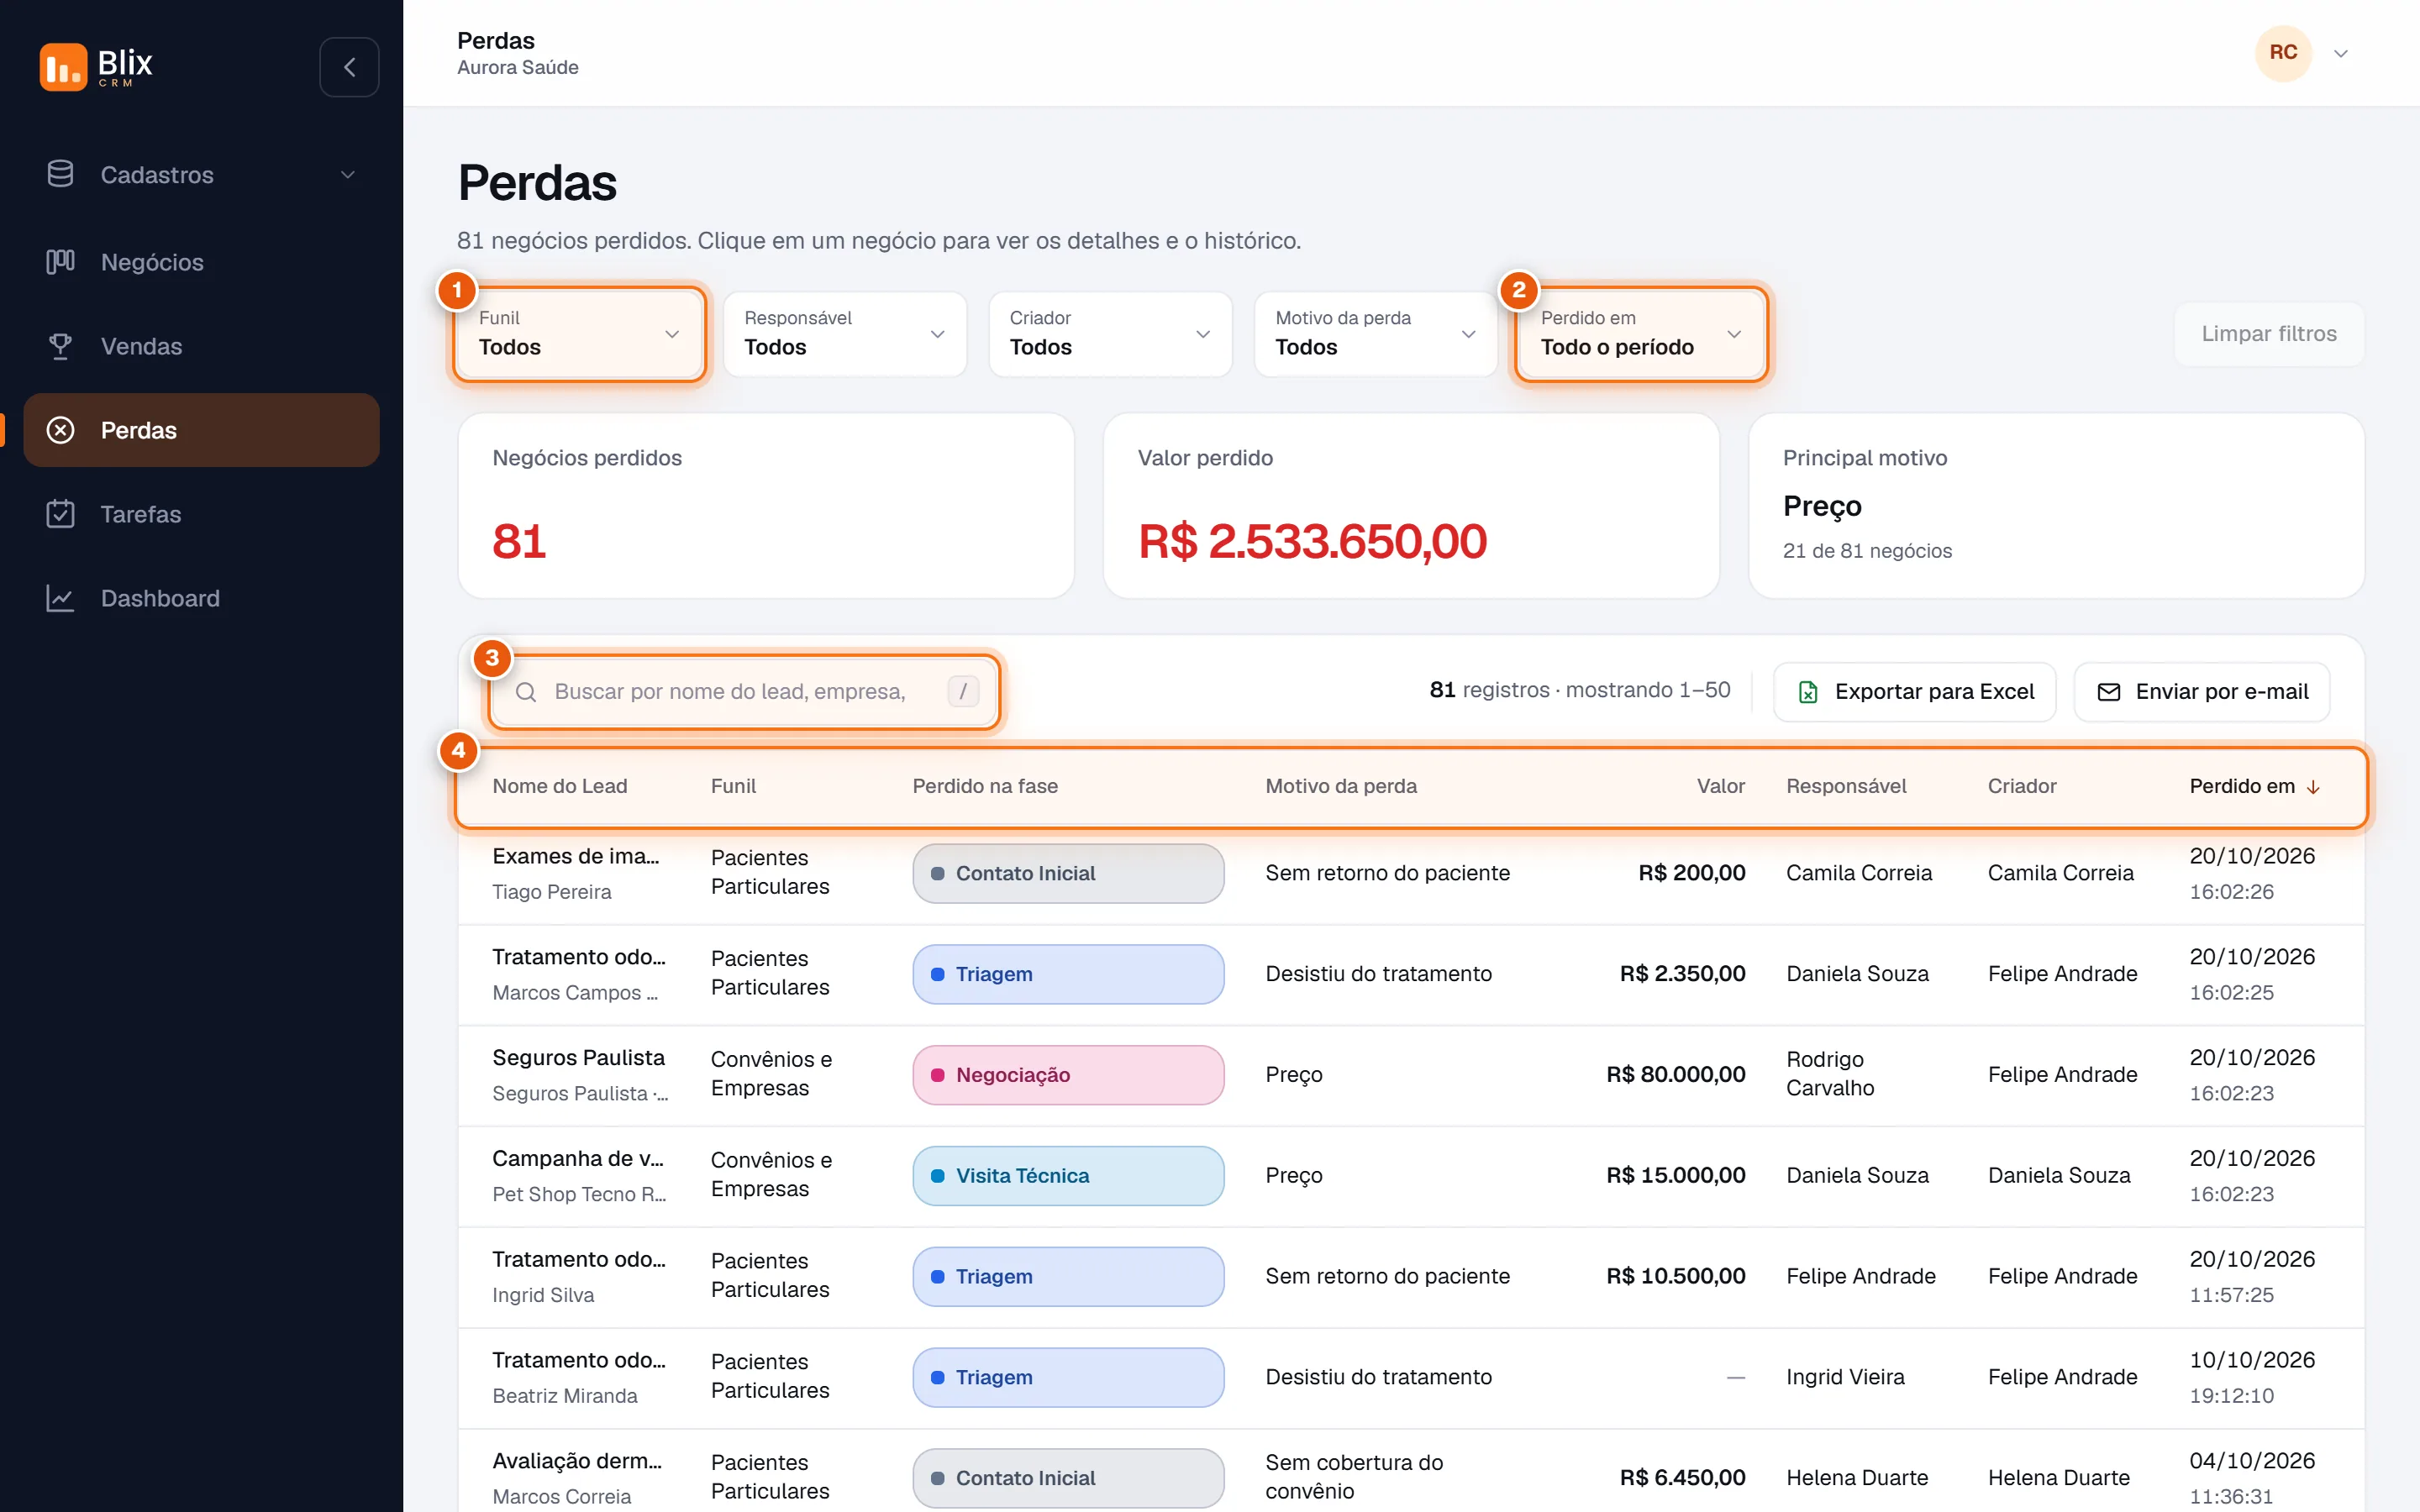The image size is (2420, 1512).
Task: Open Vendas from the sidebar
Action: pyautogui.click(x=201, y=346)
